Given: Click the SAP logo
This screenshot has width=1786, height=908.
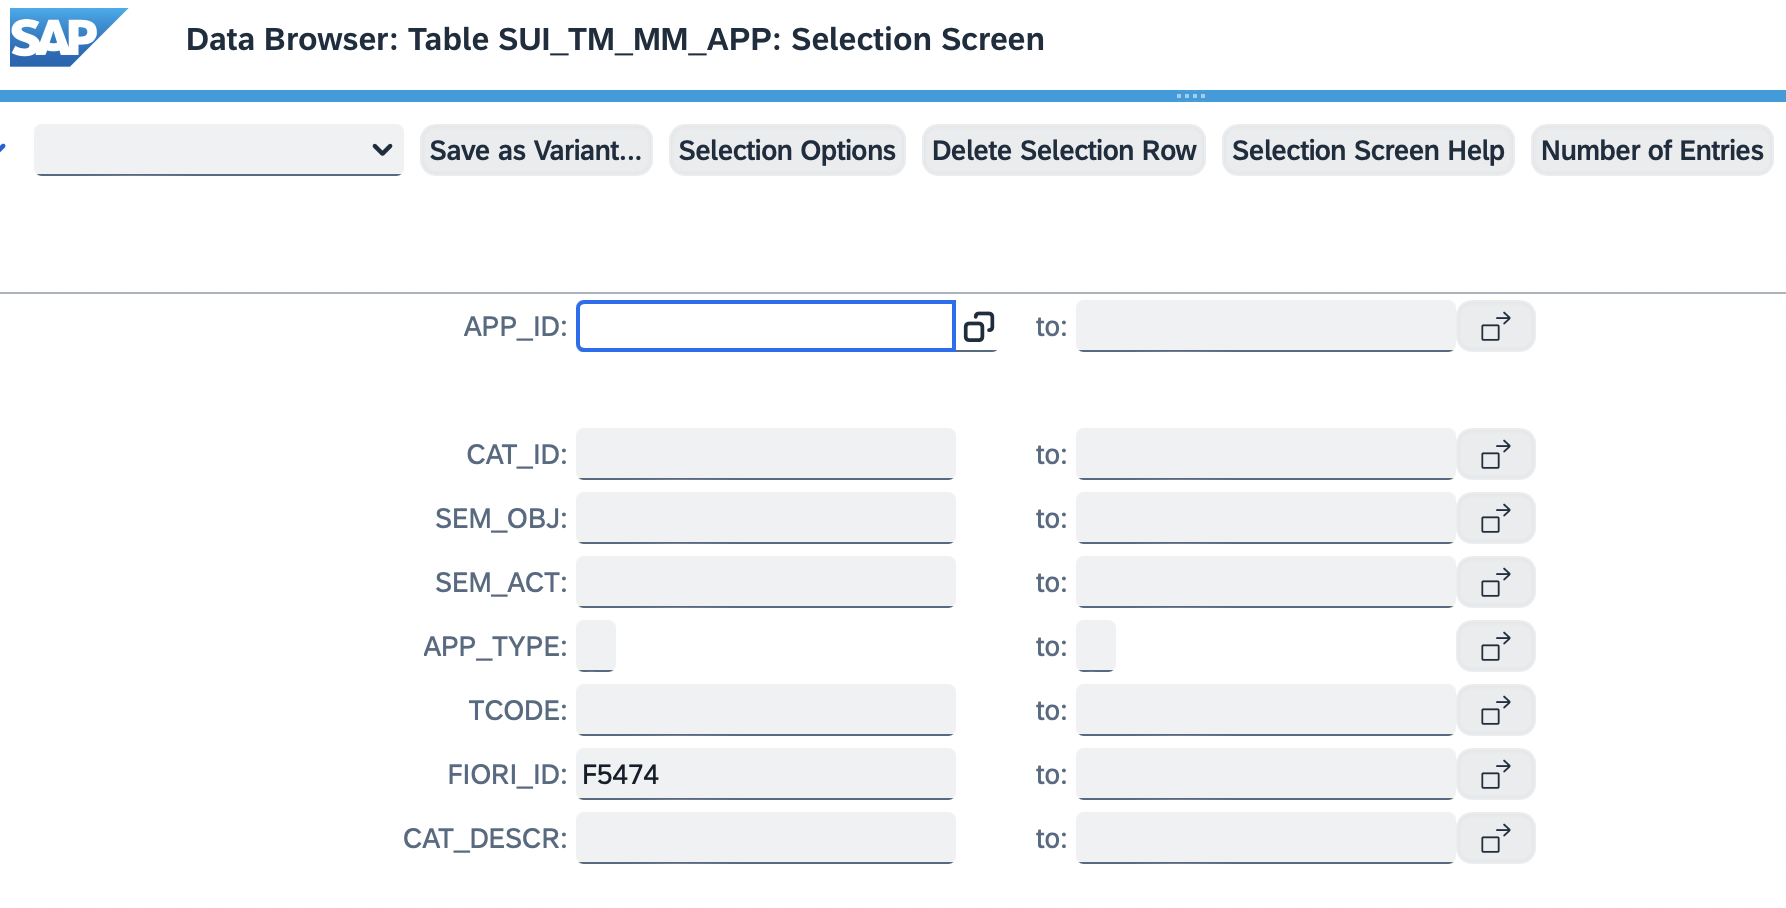Looking at the screenshot, I should coord(68,38).
